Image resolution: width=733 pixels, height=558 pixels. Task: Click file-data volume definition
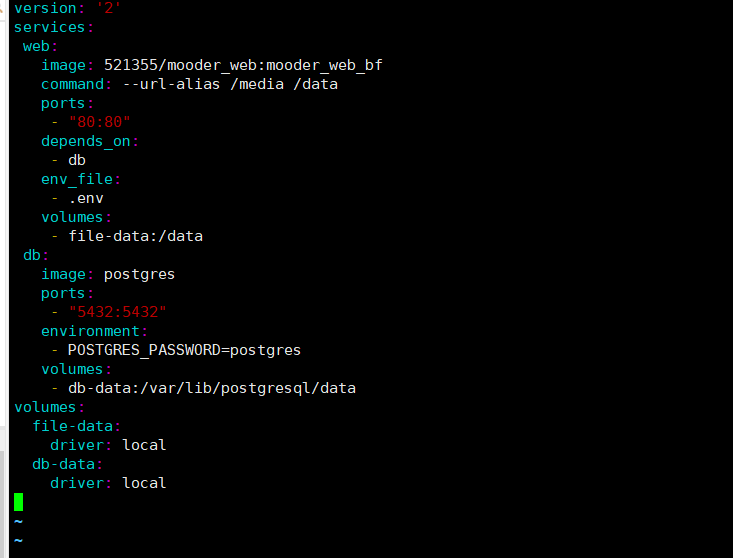(72, 426)
